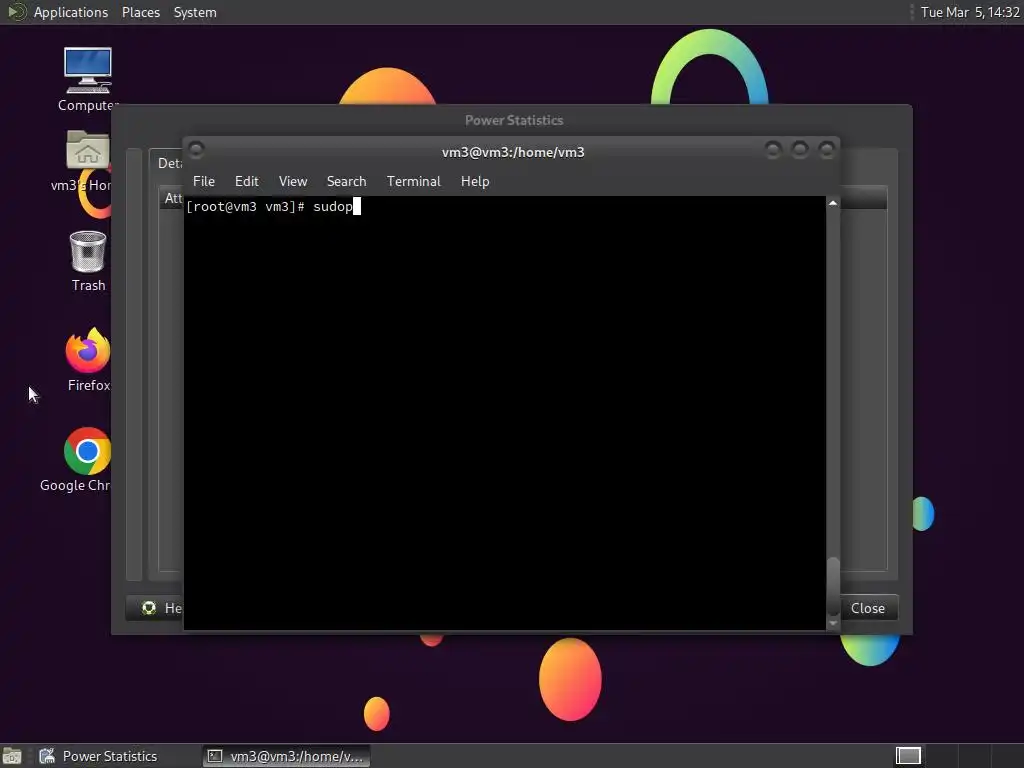The width and height of the screenshot is (1024, 768).
Task: Open the terminal File menu
Action: (x=204, y=182)
